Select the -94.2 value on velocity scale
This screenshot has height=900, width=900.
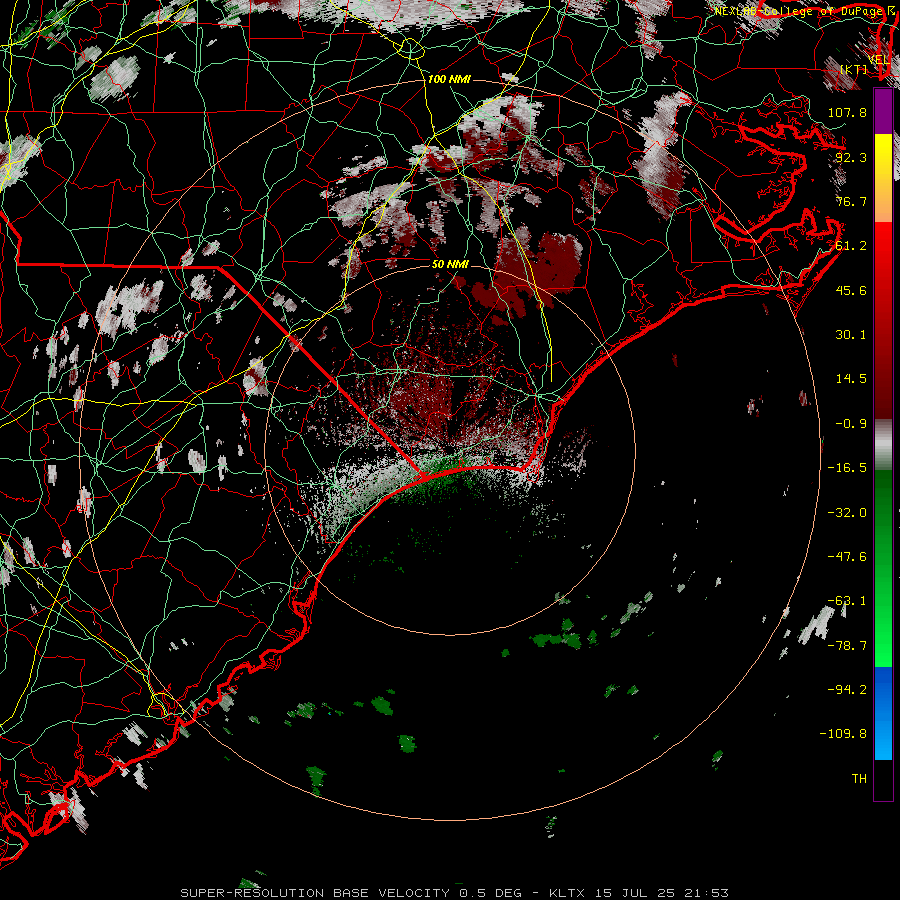pos(847,690)
